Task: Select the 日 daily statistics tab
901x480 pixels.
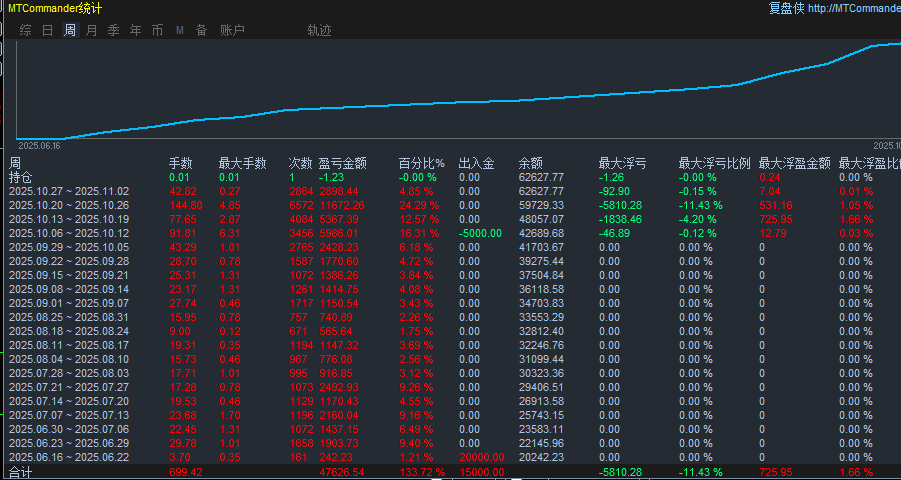Action: click(x=48, y=30)
